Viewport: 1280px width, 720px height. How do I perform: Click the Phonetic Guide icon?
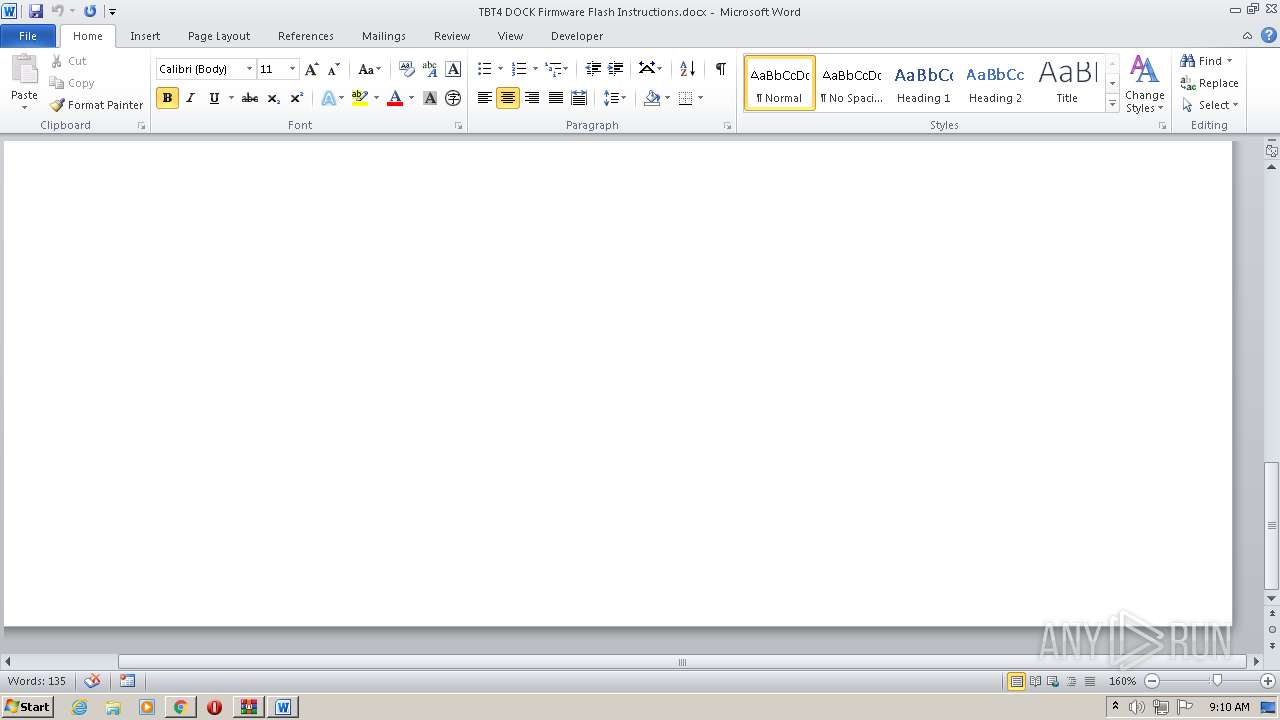click(430, 69)
